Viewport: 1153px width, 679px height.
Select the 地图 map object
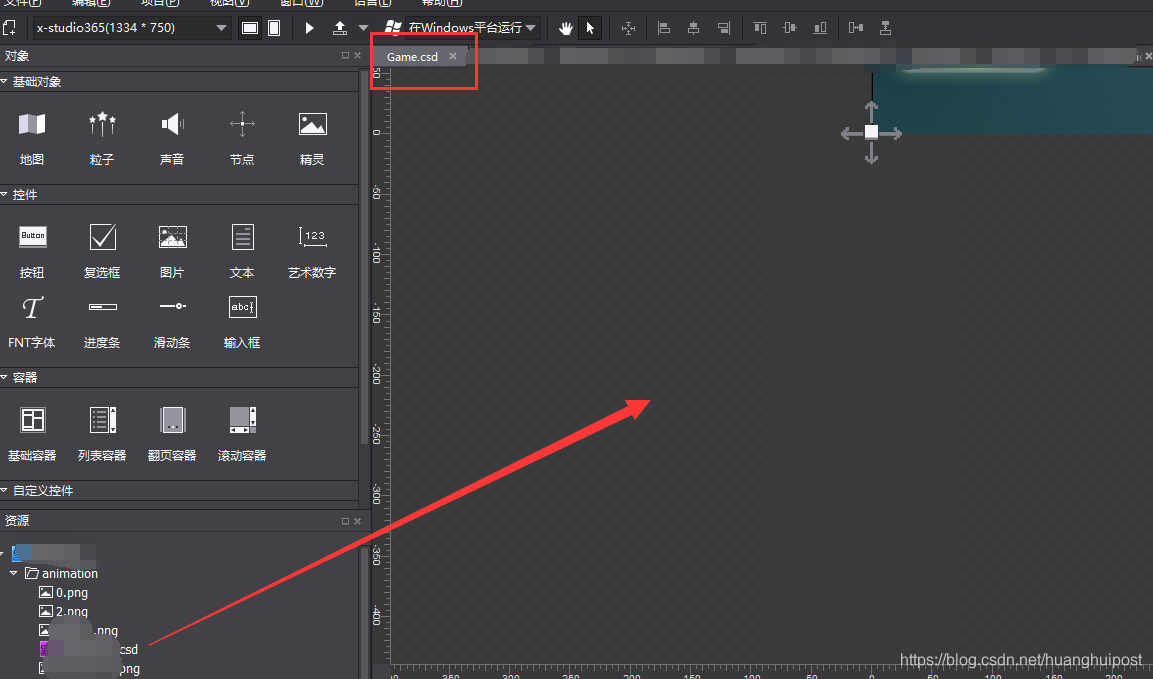tap(32, 138)
